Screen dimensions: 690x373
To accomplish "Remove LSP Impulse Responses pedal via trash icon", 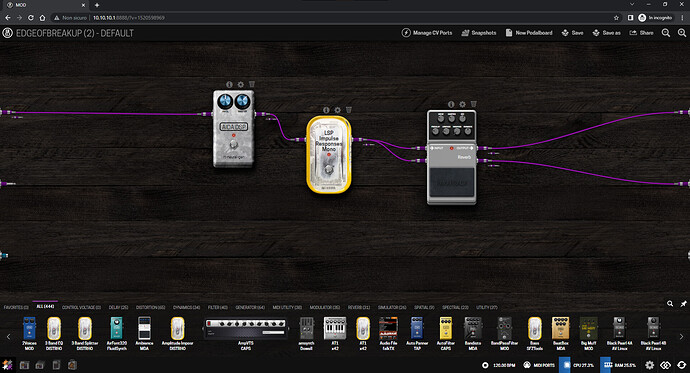I will pyautogui.click(x=349, y=110).
